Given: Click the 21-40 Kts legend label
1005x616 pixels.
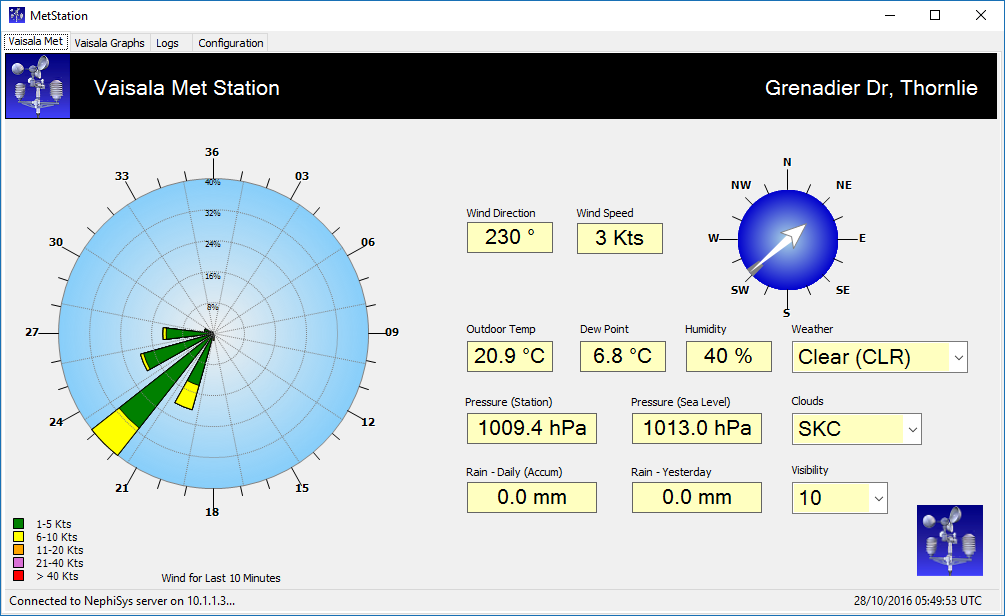Looking at the screenshot, I should [60, 563].
